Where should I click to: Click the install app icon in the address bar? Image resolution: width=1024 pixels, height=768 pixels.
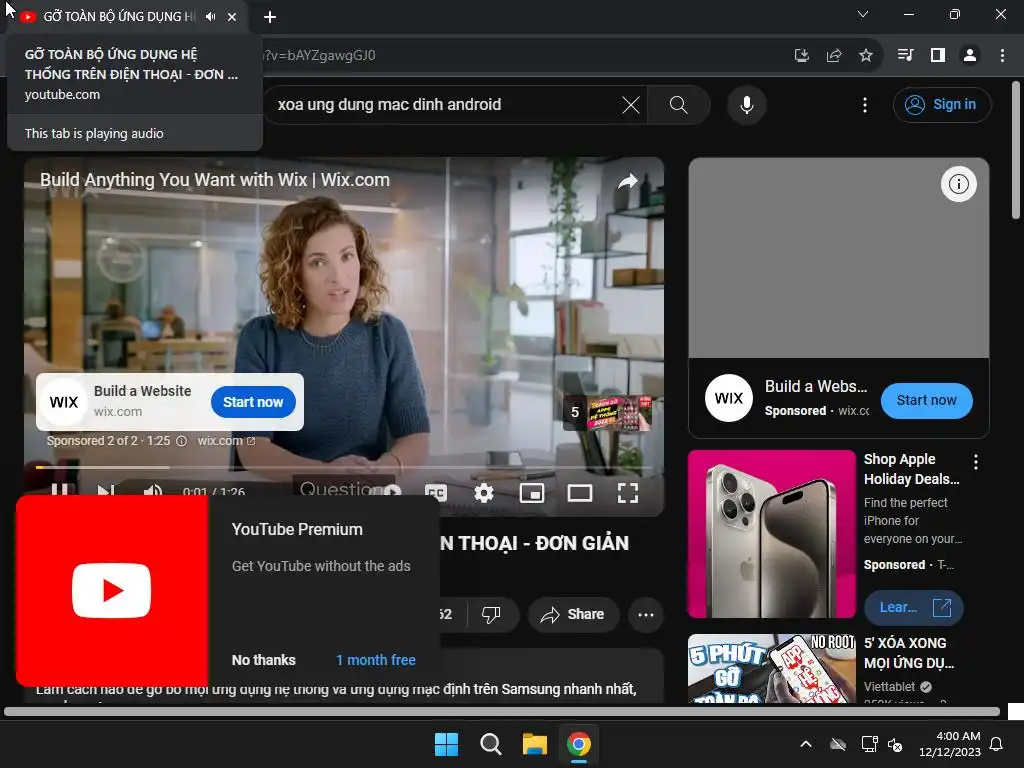[x=801, y=56]
